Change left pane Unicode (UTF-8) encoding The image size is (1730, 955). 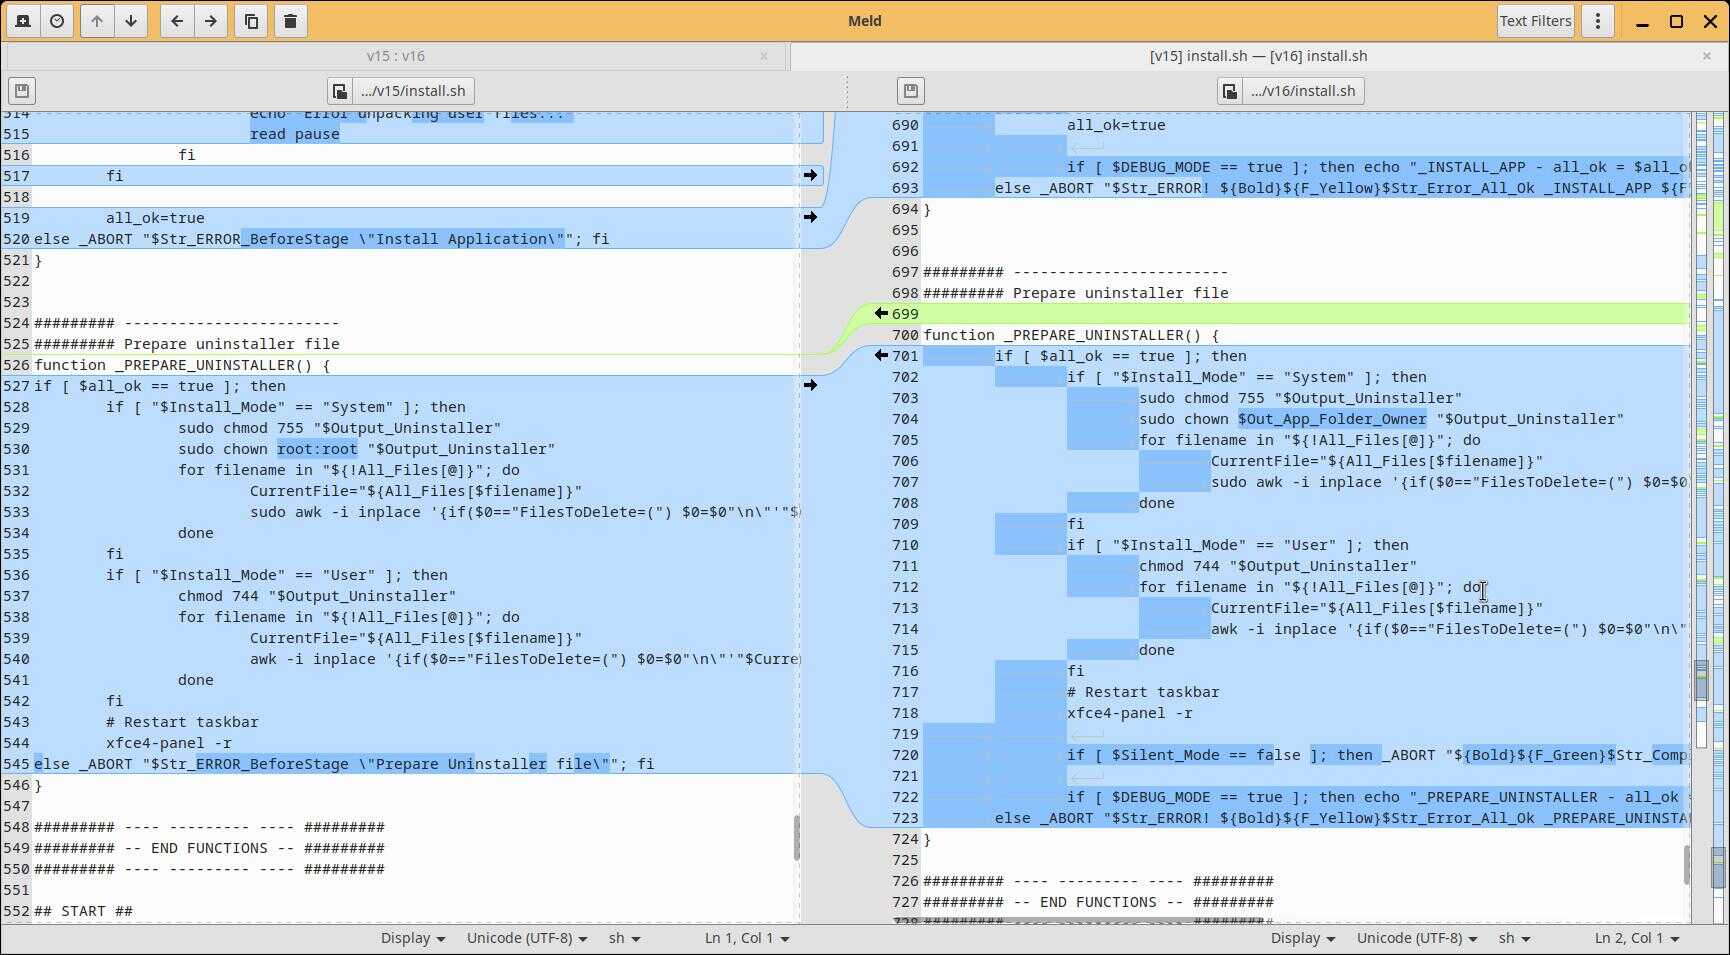click(527, 938)
